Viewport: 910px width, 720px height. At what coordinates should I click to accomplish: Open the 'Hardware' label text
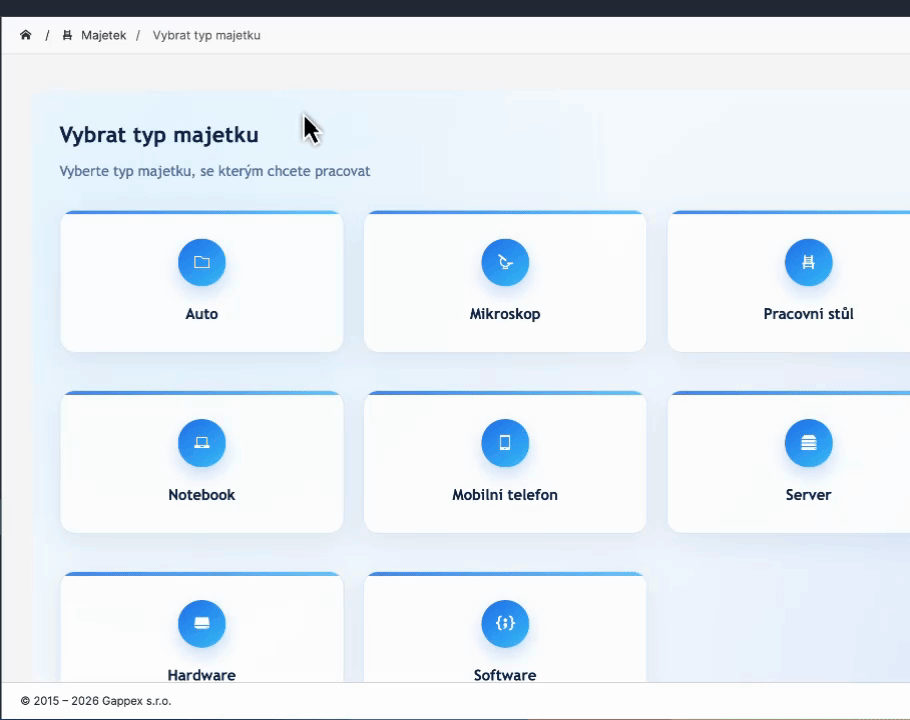point(202,674)
